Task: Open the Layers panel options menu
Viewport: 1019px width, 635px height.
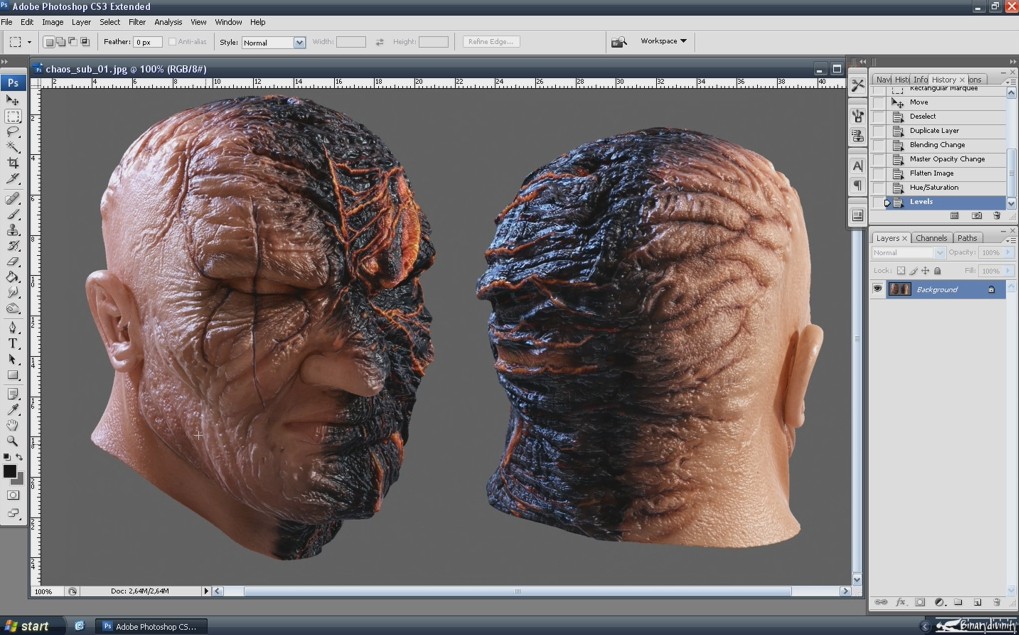Action: pyautogui.click(x=1011, y=240)
